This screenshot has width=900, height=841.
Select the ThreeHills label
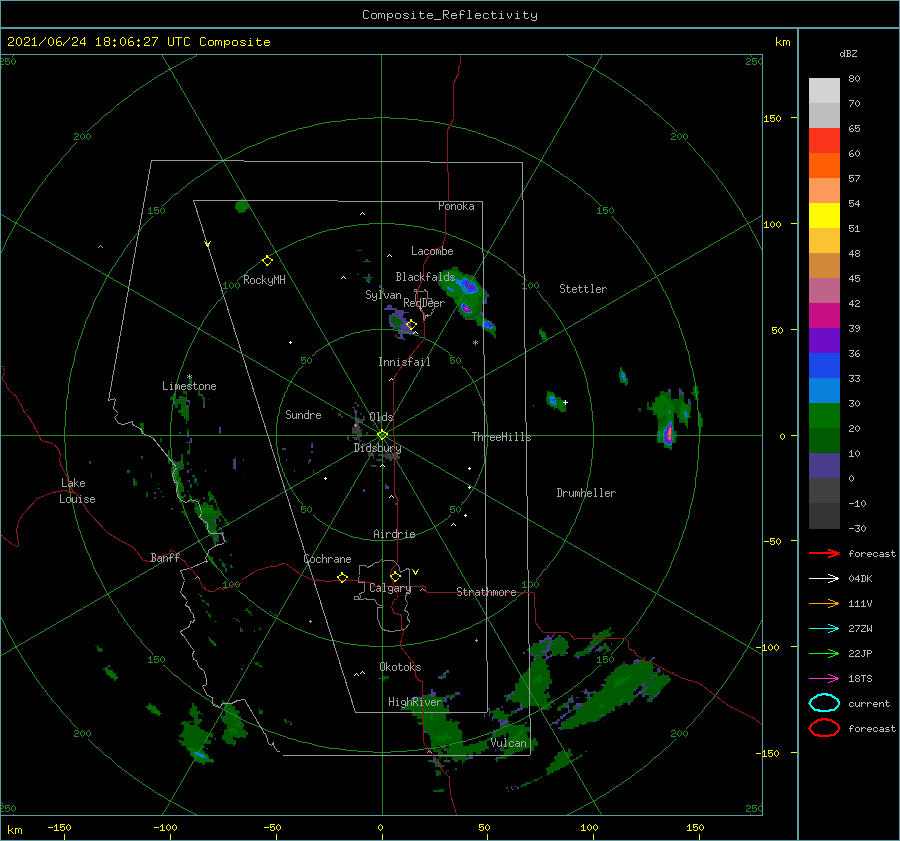coord(502,437)
